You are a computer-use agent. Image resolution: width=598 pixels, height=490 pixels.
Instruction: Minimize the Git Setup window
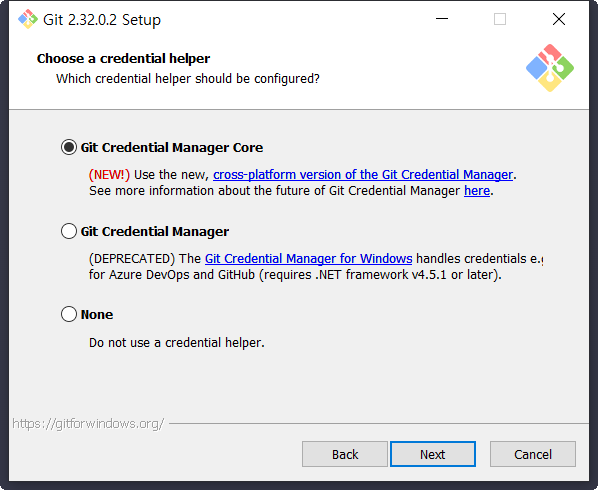(x=442, y=19)
